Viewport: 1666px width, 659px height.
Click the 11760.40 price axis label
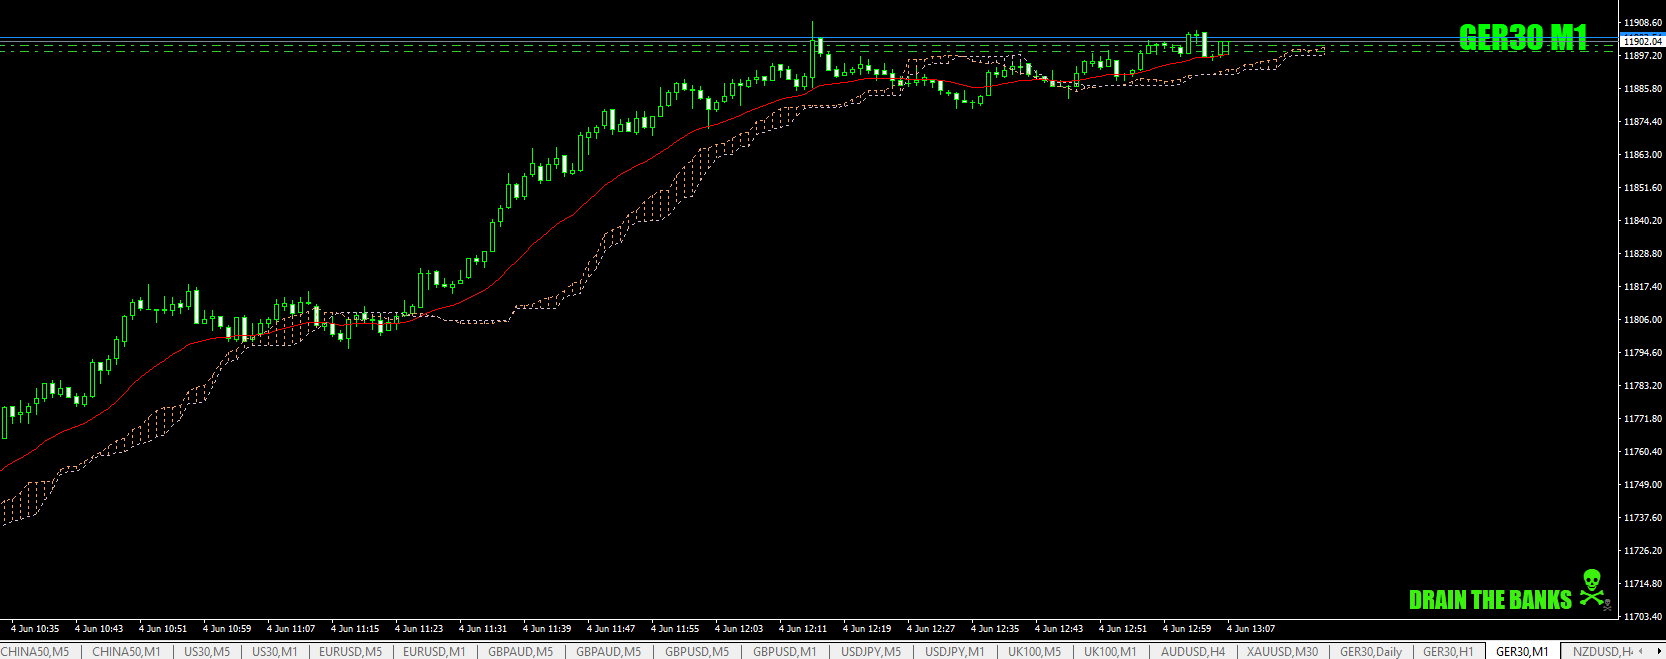[1643, 451]
